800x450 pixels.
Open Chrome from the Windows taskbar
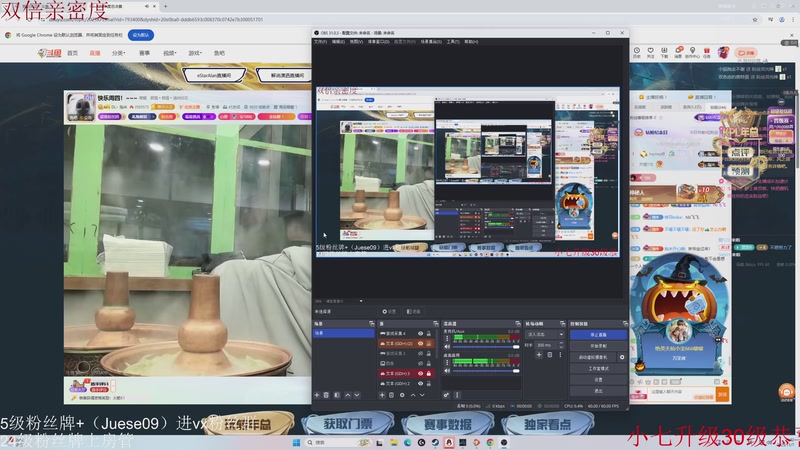point(490,442)
